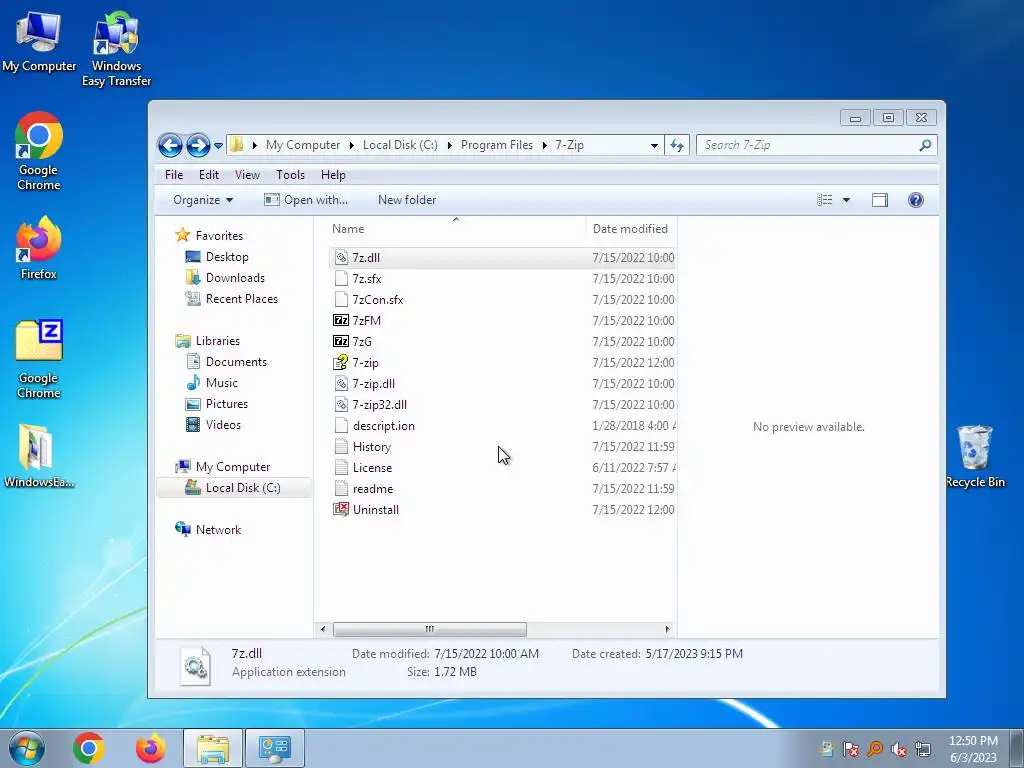Select the Uninstall application icon

pos(341,509)
